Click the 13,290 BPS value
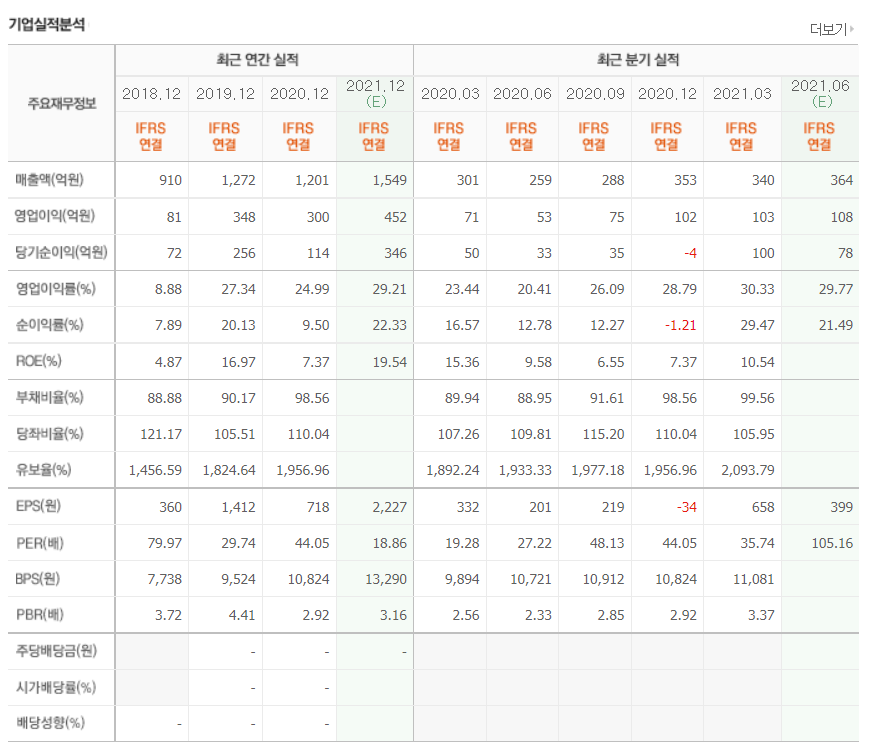This screenshot has width=878, height=744. pyautogui.click(x=386, y=579)
